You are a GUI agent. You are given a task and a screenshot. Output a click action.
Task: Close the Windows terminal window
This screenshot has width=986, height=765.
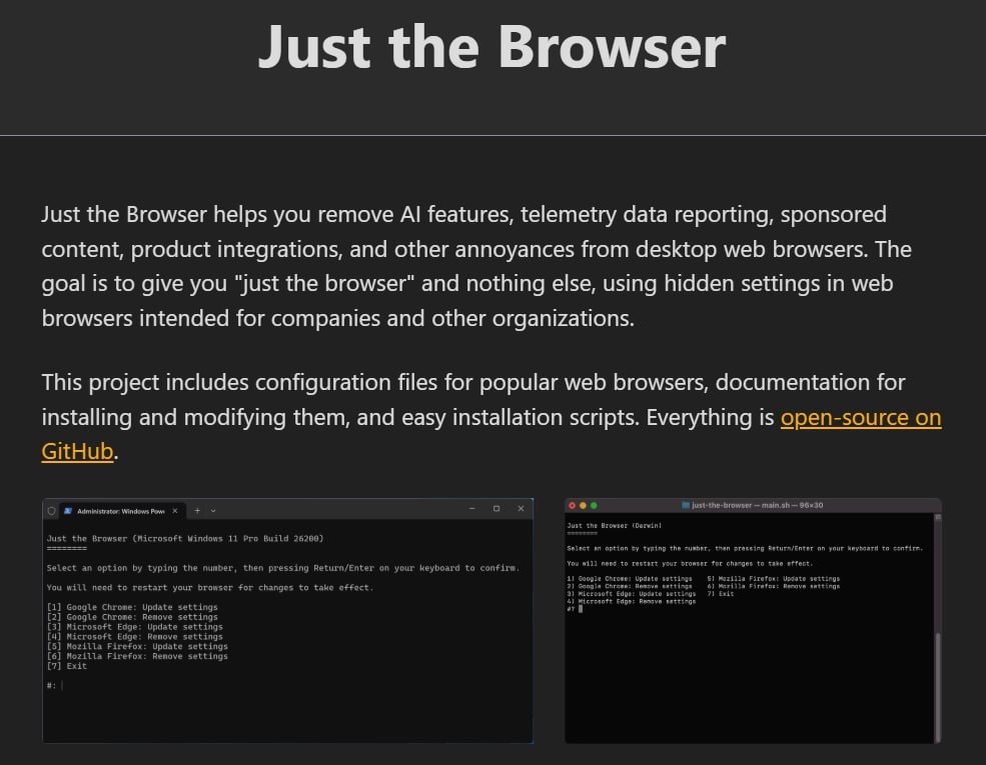coord(521,509)
